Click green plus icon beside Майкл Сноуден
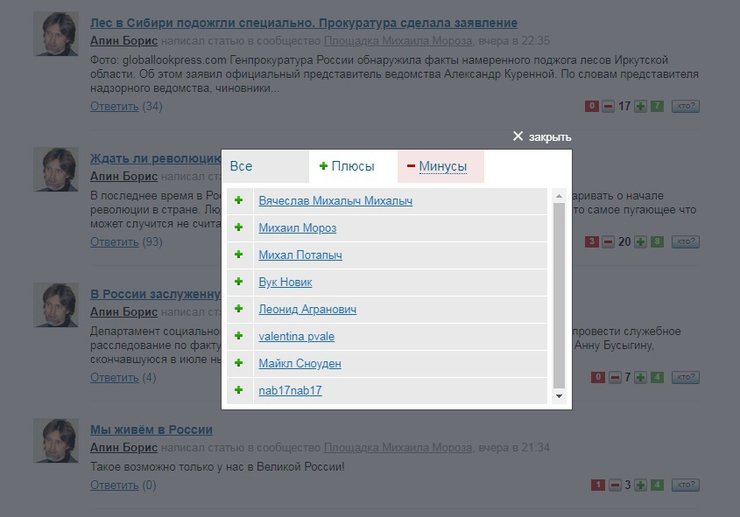This screenshot has height=517, width=740. tap(239, 363)
